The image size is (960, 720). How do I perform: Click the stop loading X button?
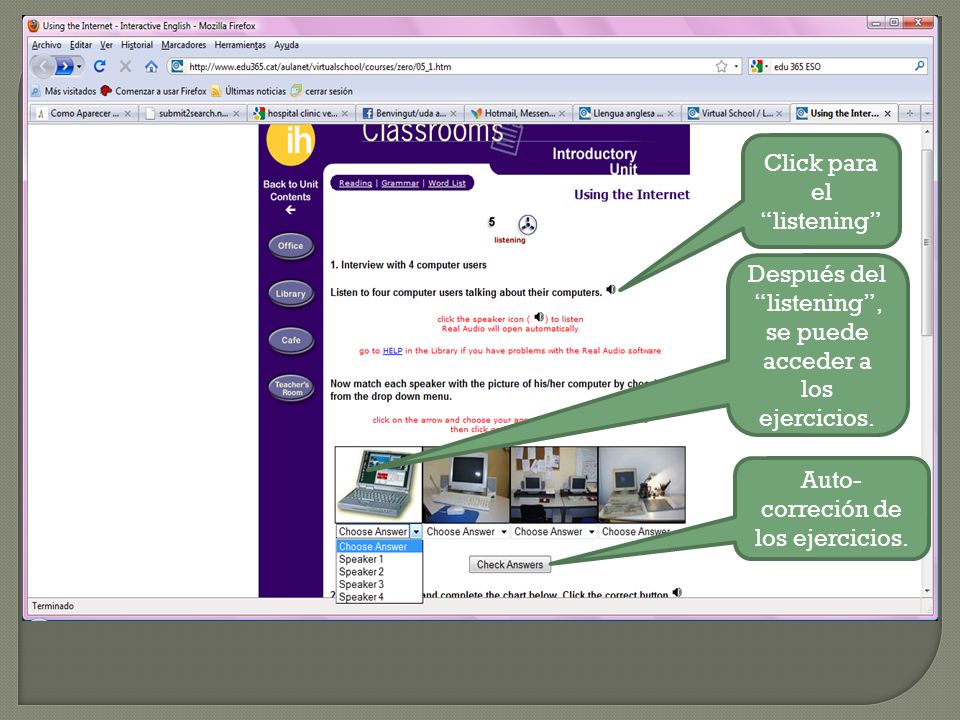click(x=126, y=66)
